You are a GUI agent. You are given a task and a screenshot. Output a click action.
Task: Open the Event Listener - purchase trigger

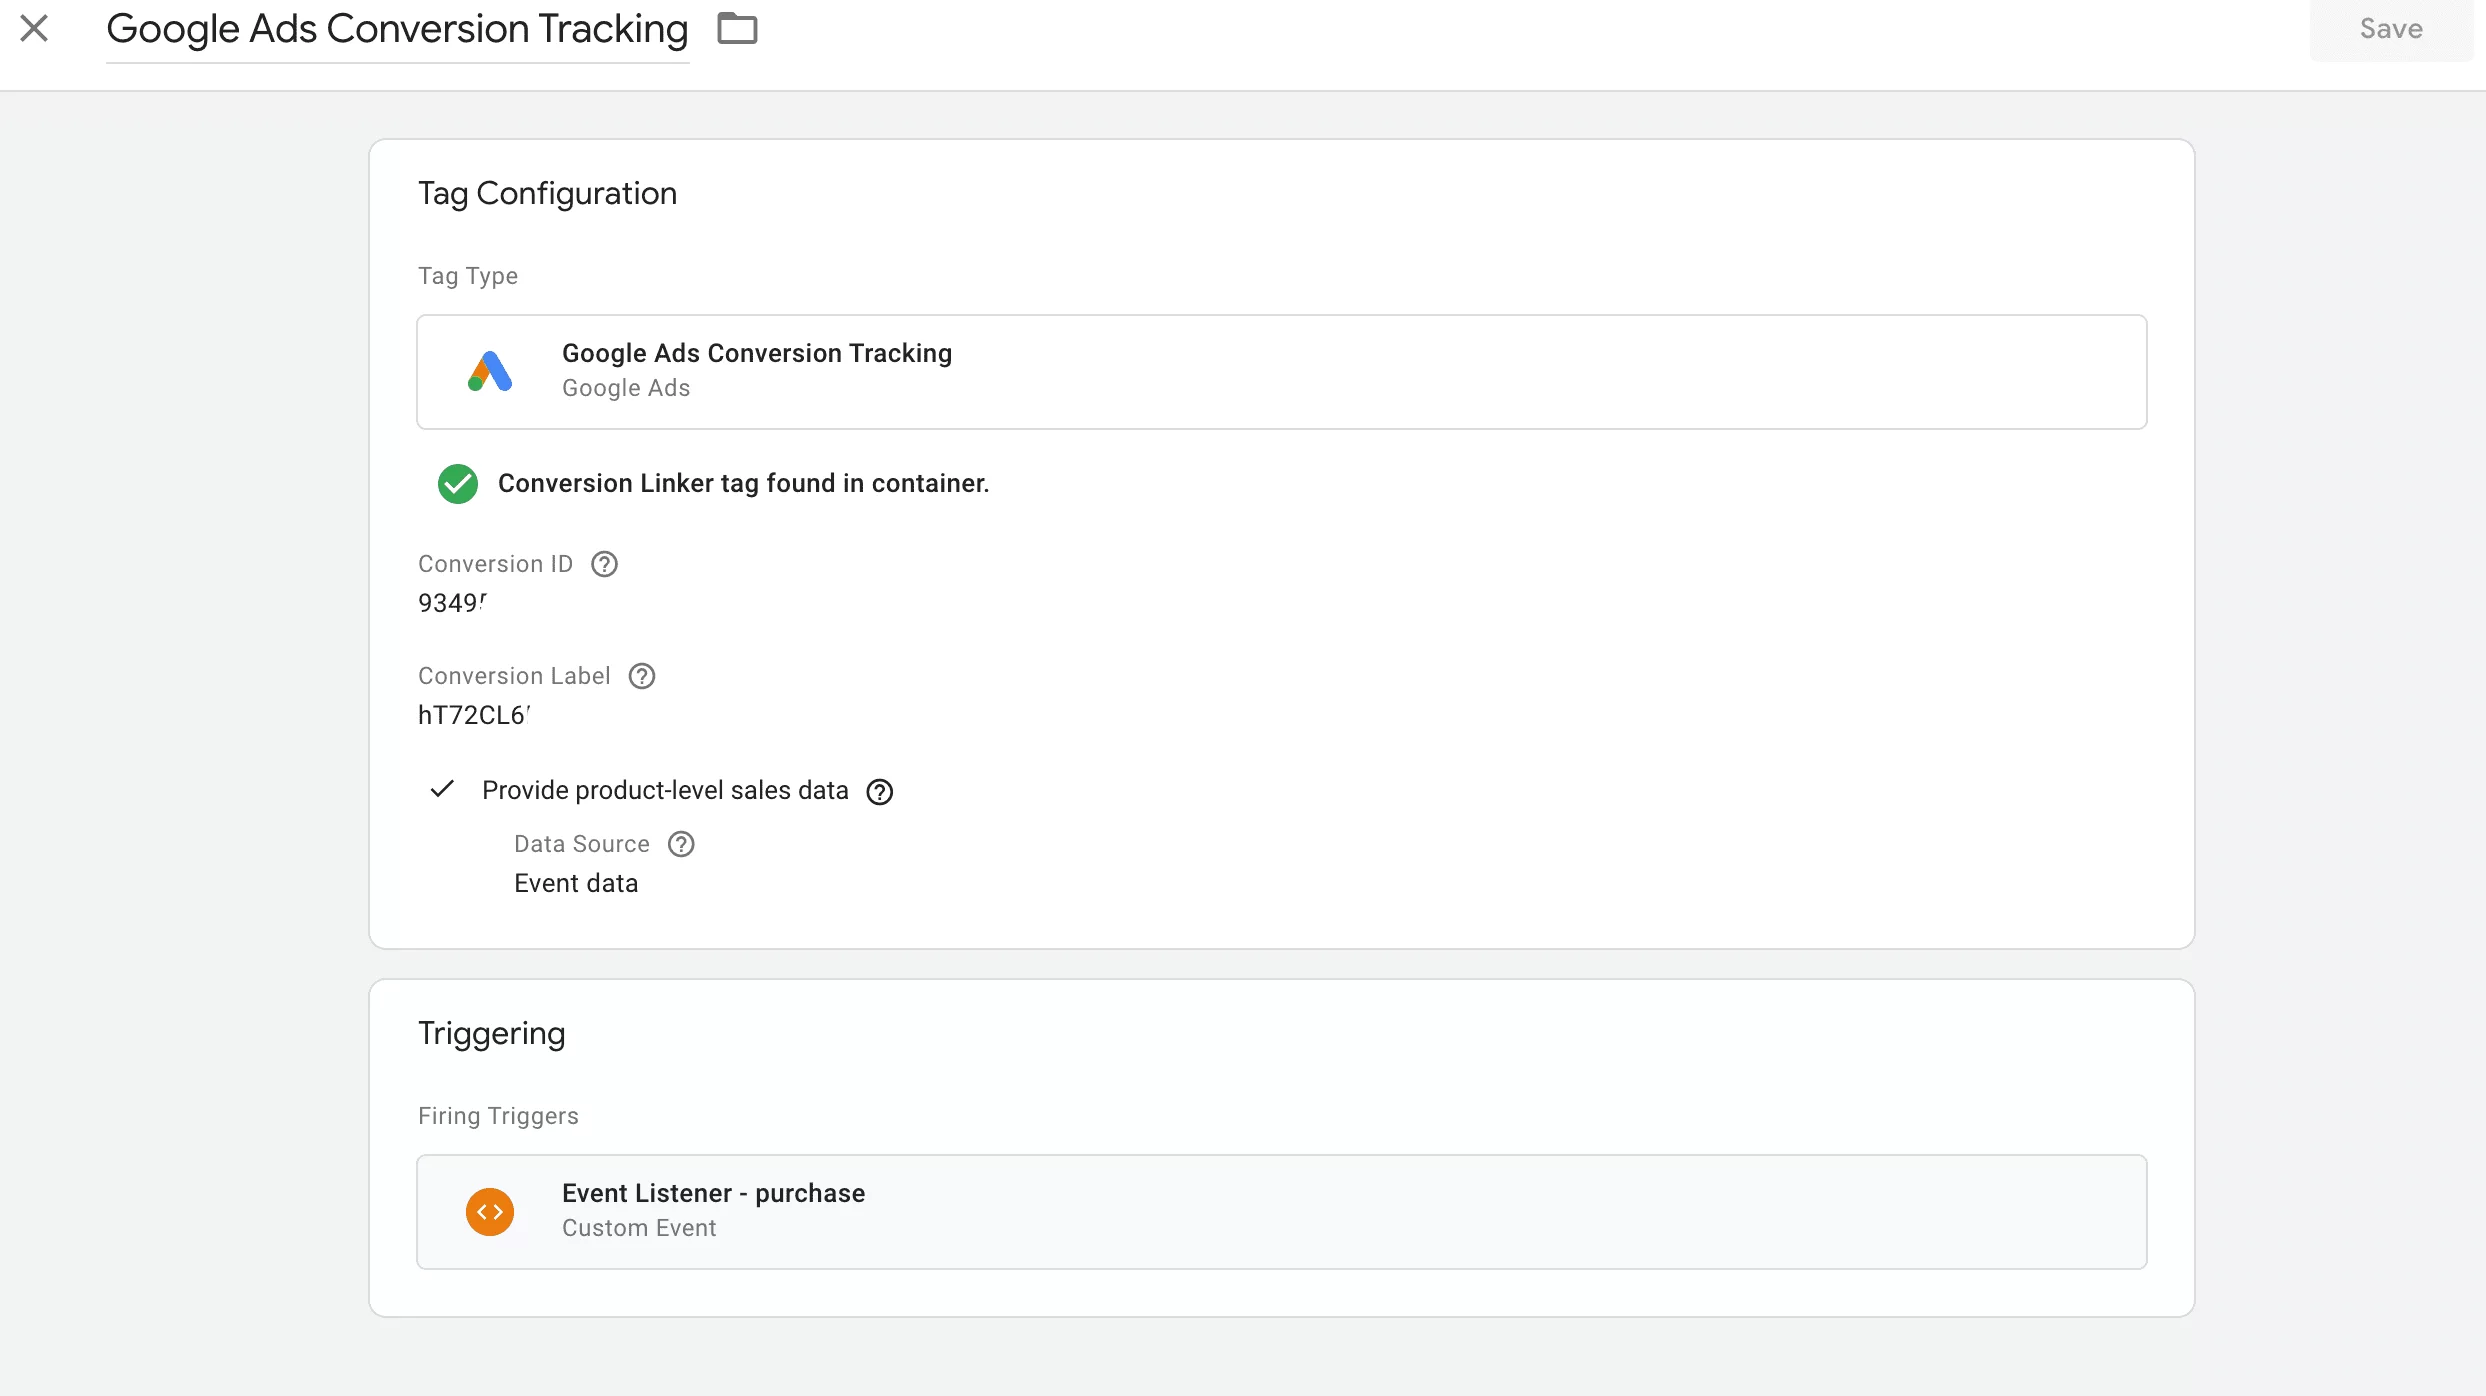[1281, 1212]
